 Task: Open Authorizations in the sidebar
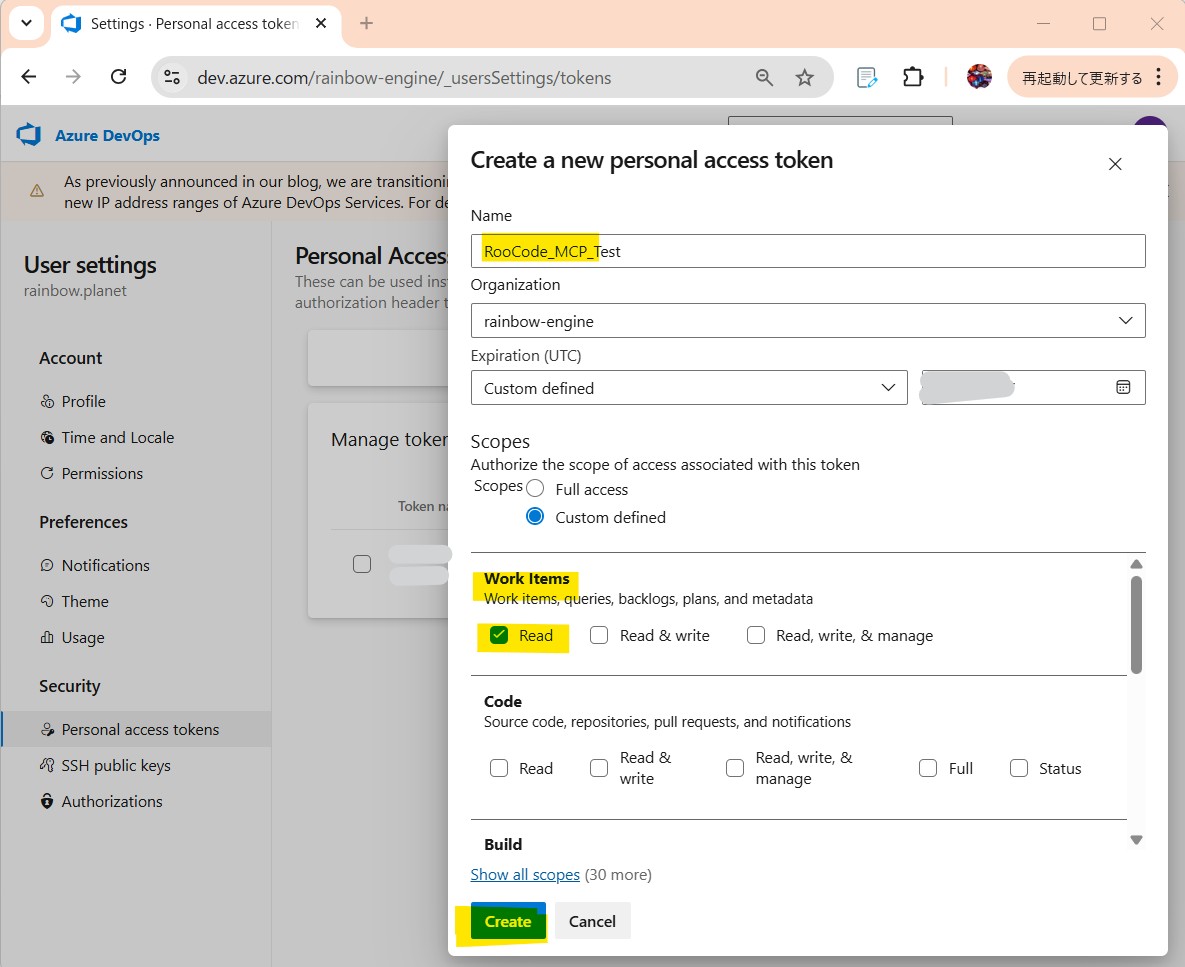pos(112,801)
